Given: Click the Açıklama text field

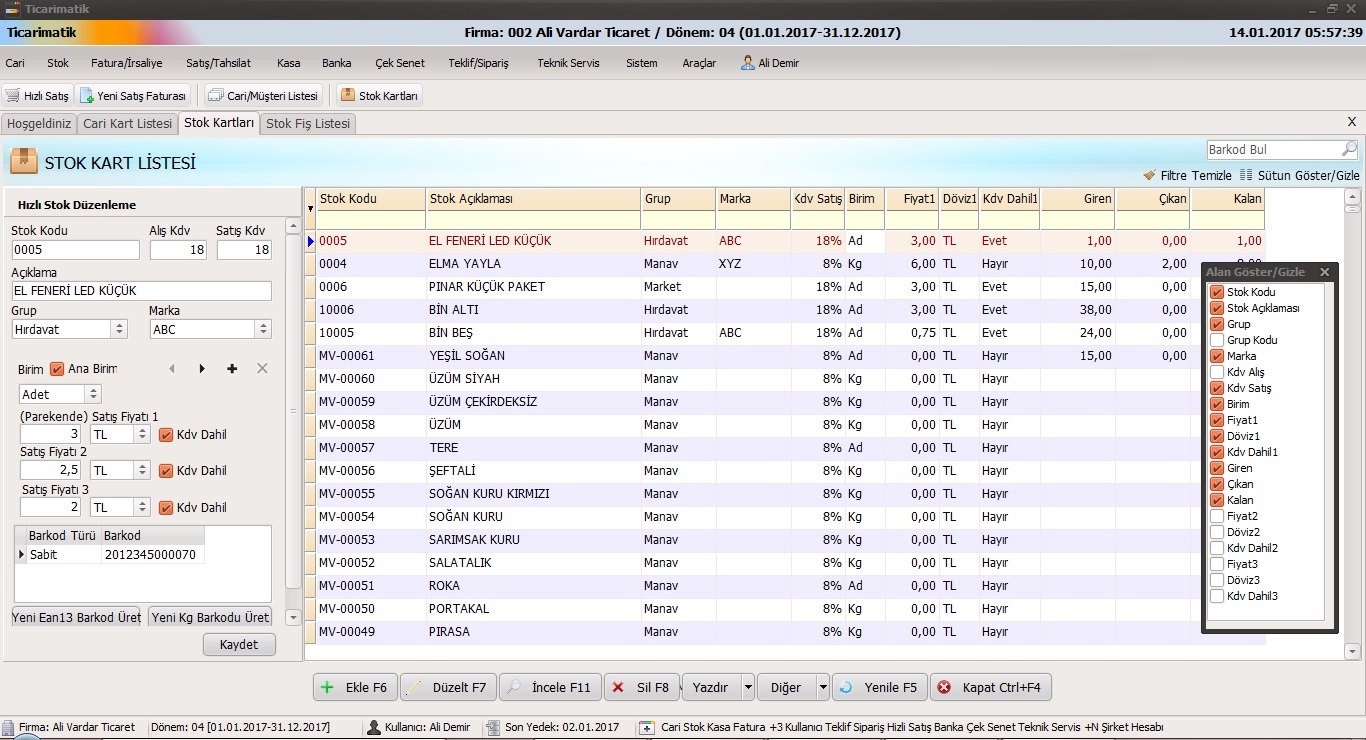Looking at the screenshot, I should click(x=141, y=291).
